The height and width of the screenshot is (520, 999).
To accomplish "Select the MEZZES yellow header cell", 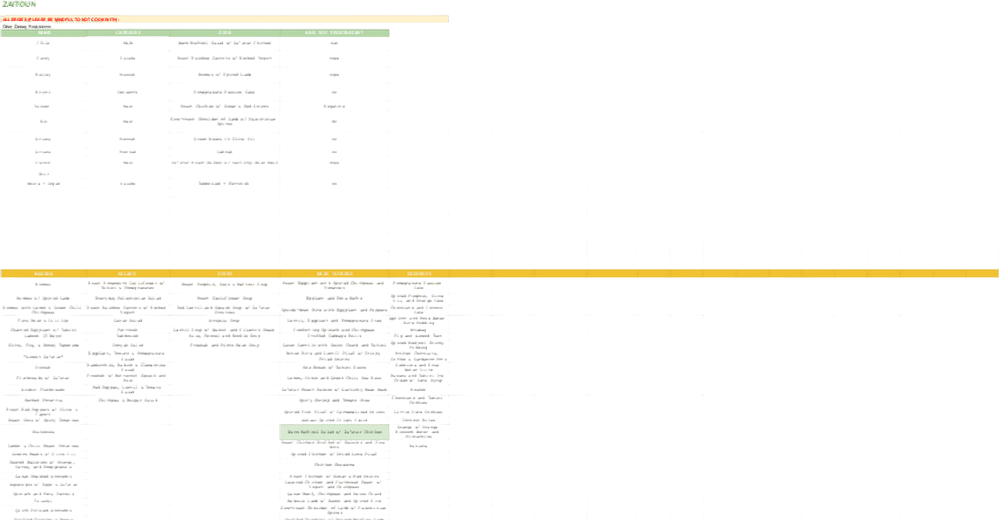I will 44,273.
